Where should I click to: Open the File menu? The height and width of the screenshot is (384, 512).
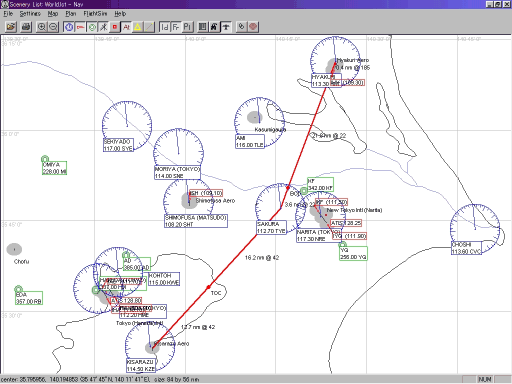tap(8, 14)
